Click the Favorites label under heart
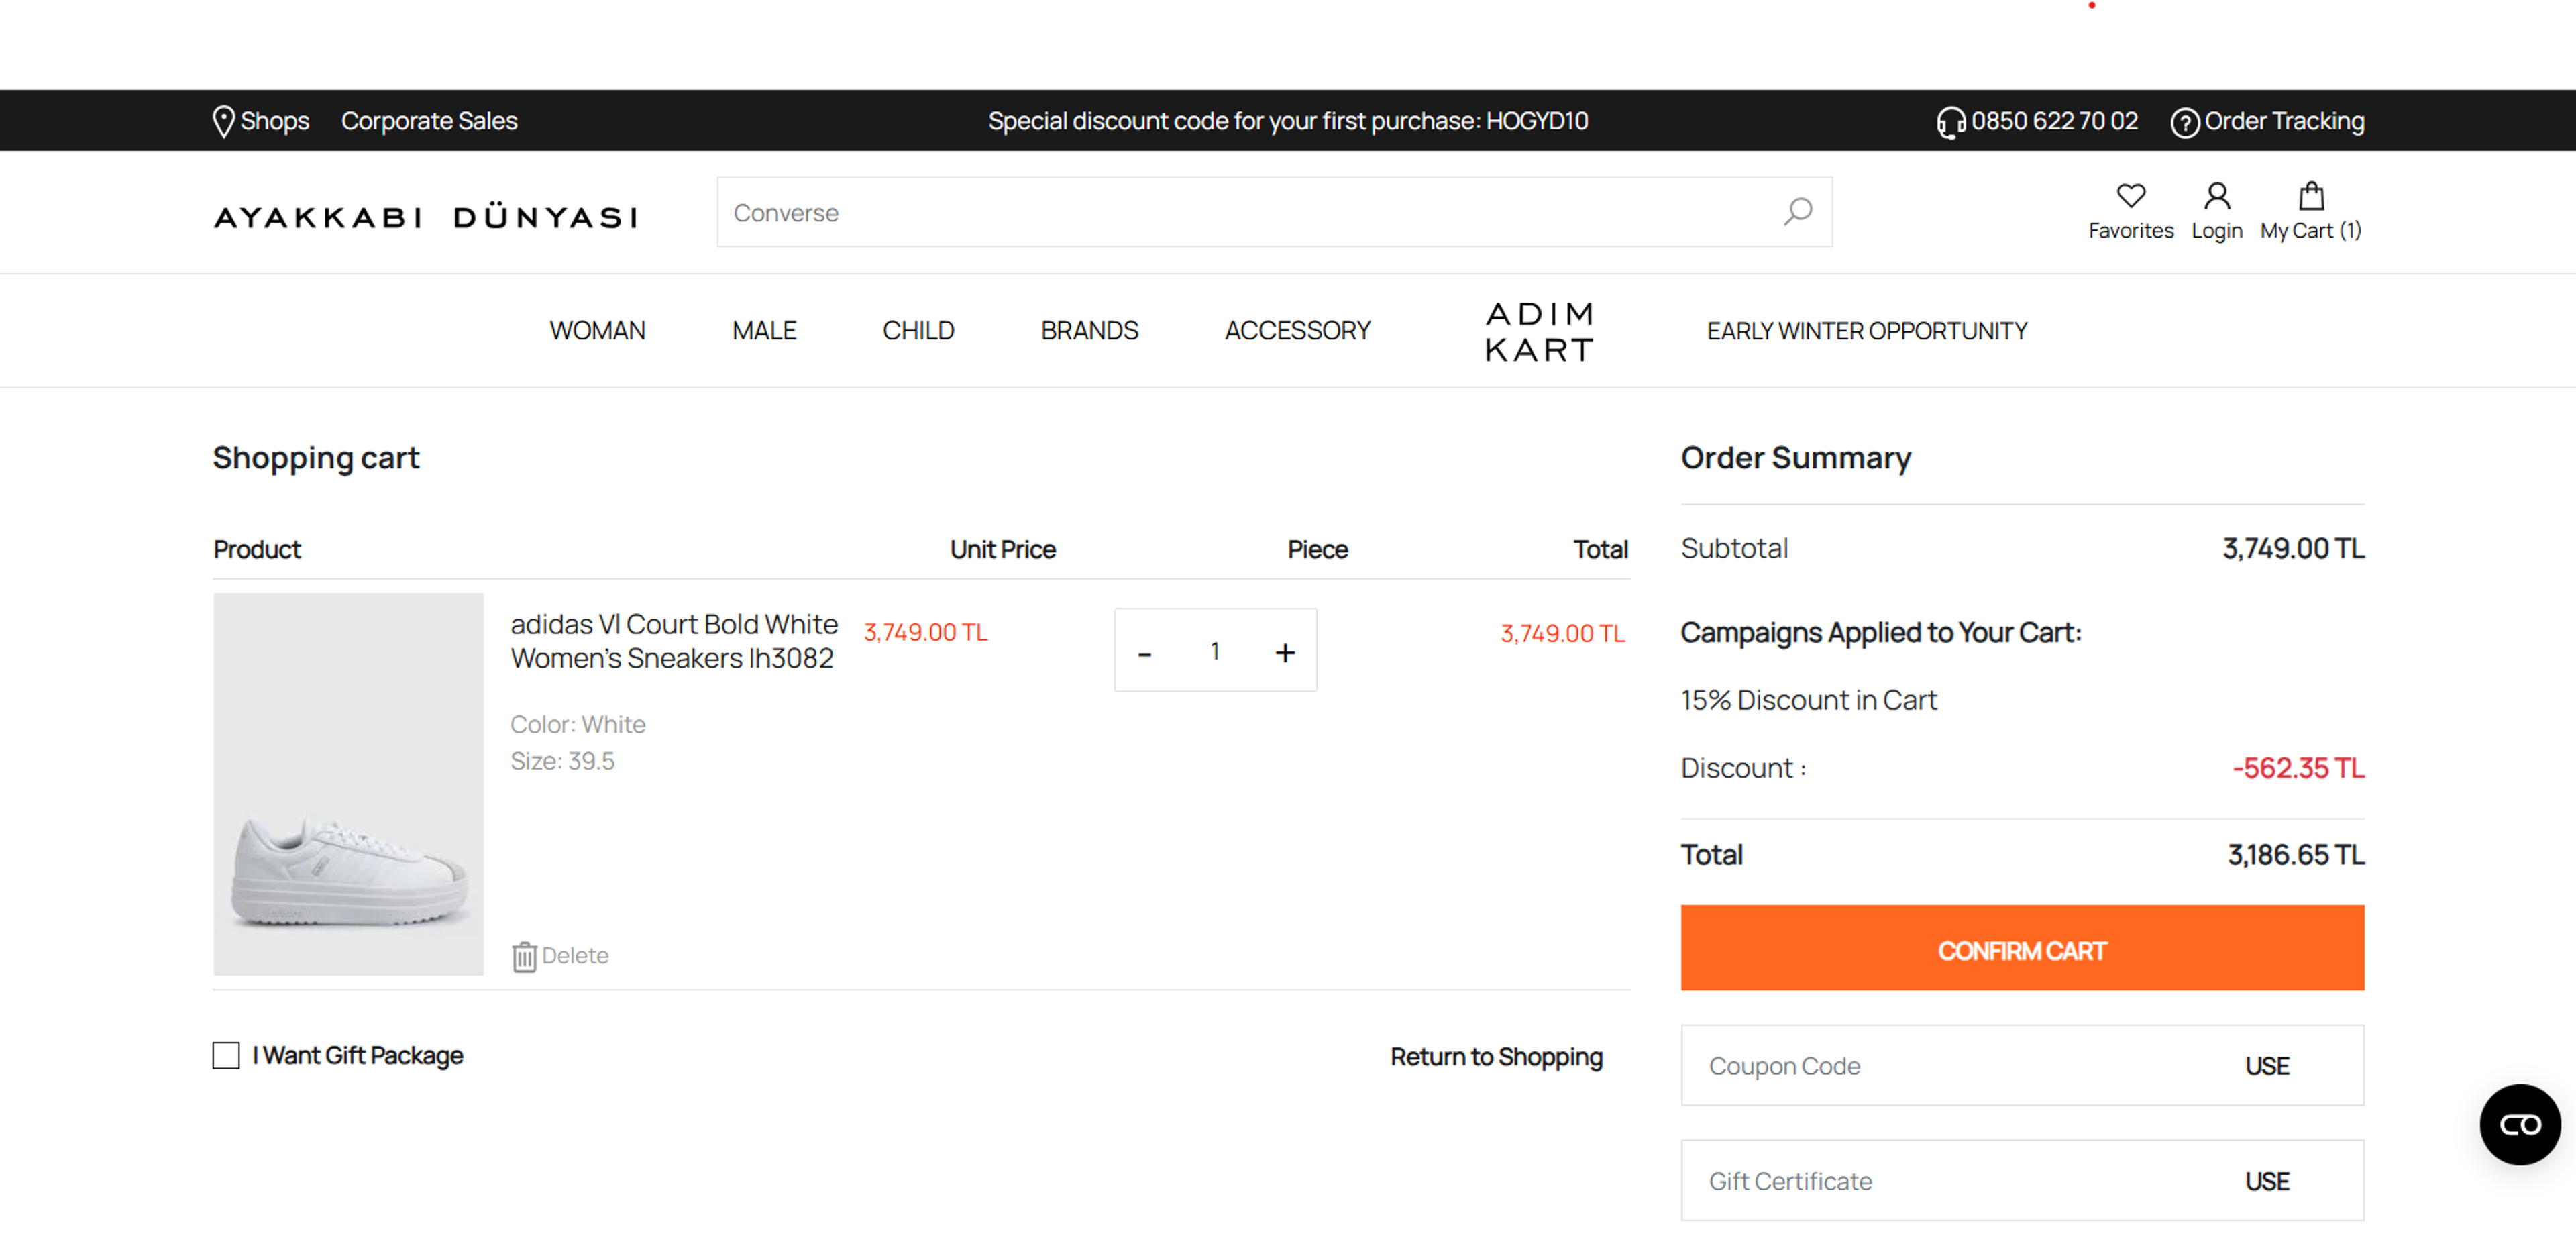Image resolution: width=2576 pixels, height=1260 pixels. click(2130, 231)
